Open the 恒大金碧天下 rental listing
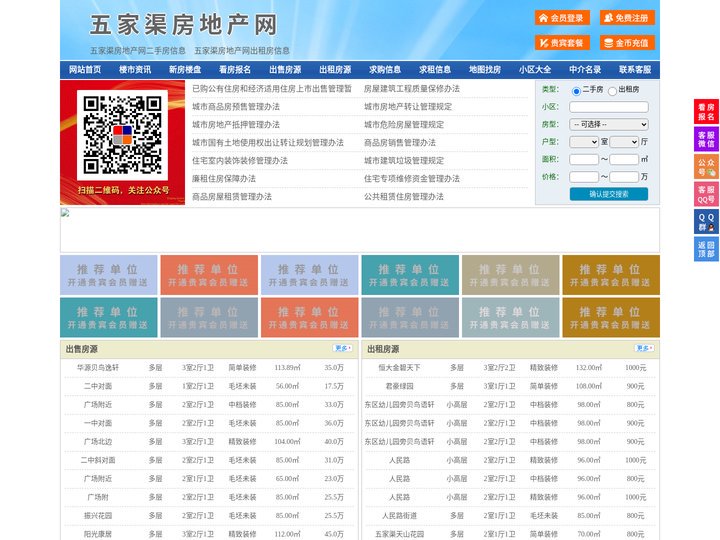This screenshot has height=540, width=720. (x=399, y=368)
